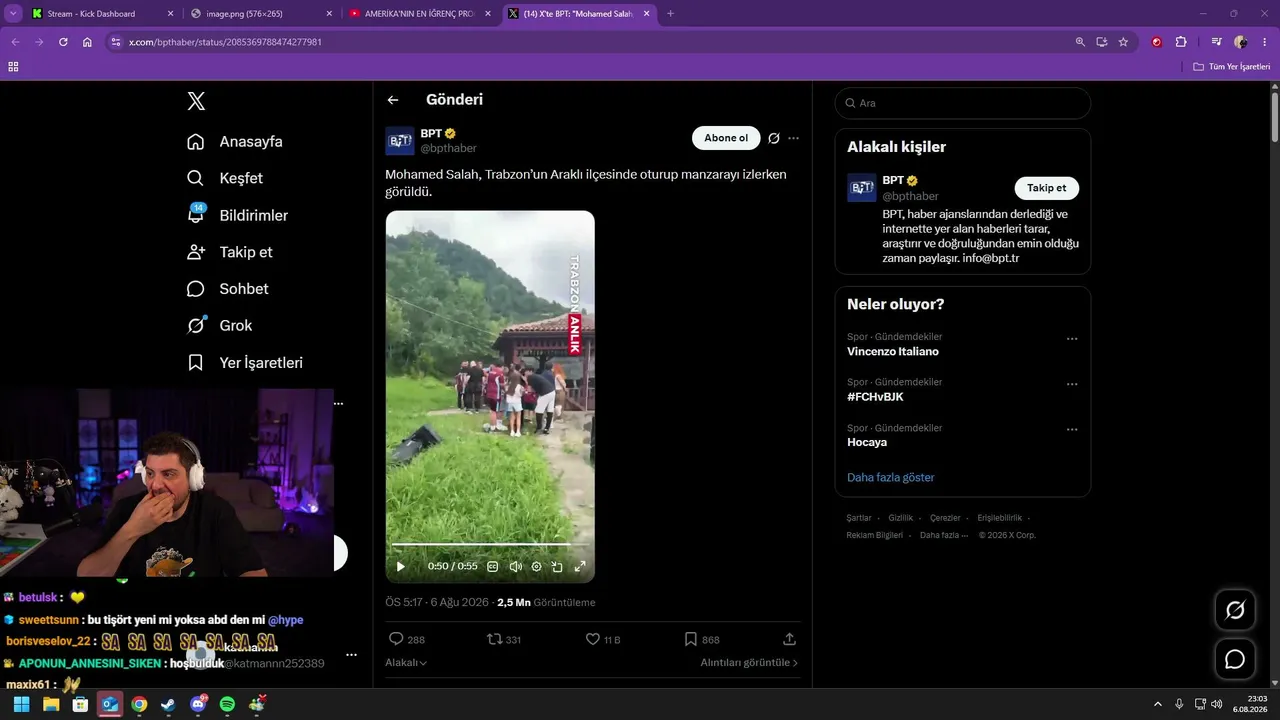Open the post's three-dot more menu
1280x720 pixels.
pyautogui.click(x=793, y=138)
